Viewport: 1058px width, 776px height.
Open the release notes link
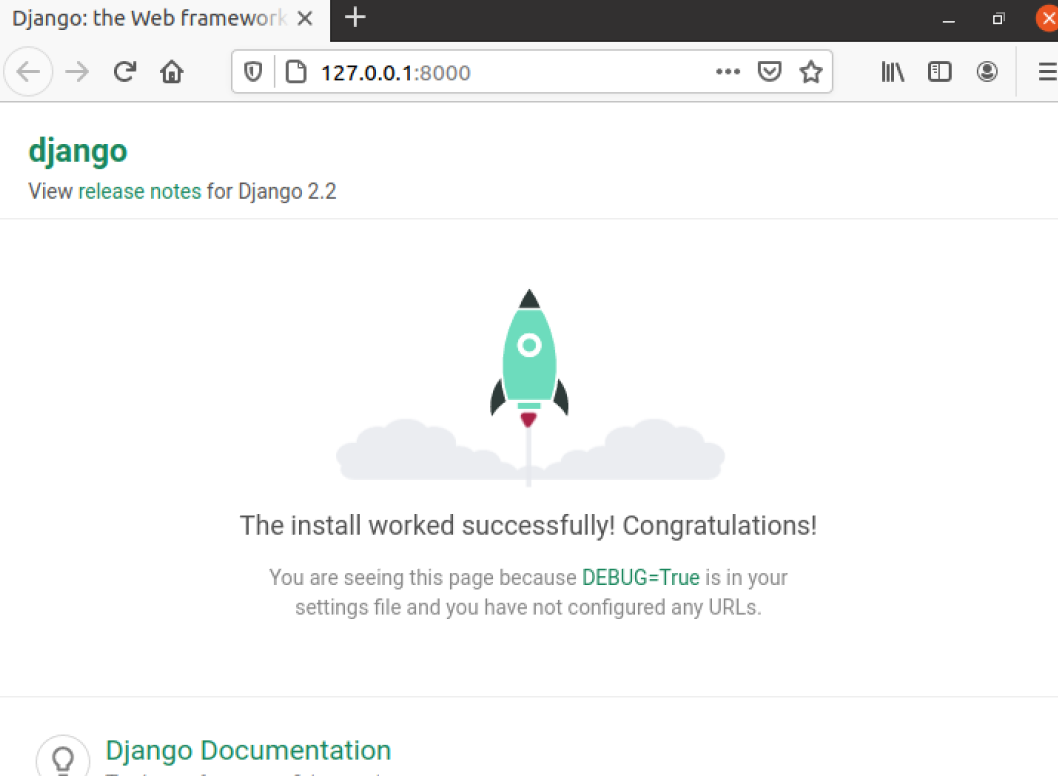[x=140, y=192]
